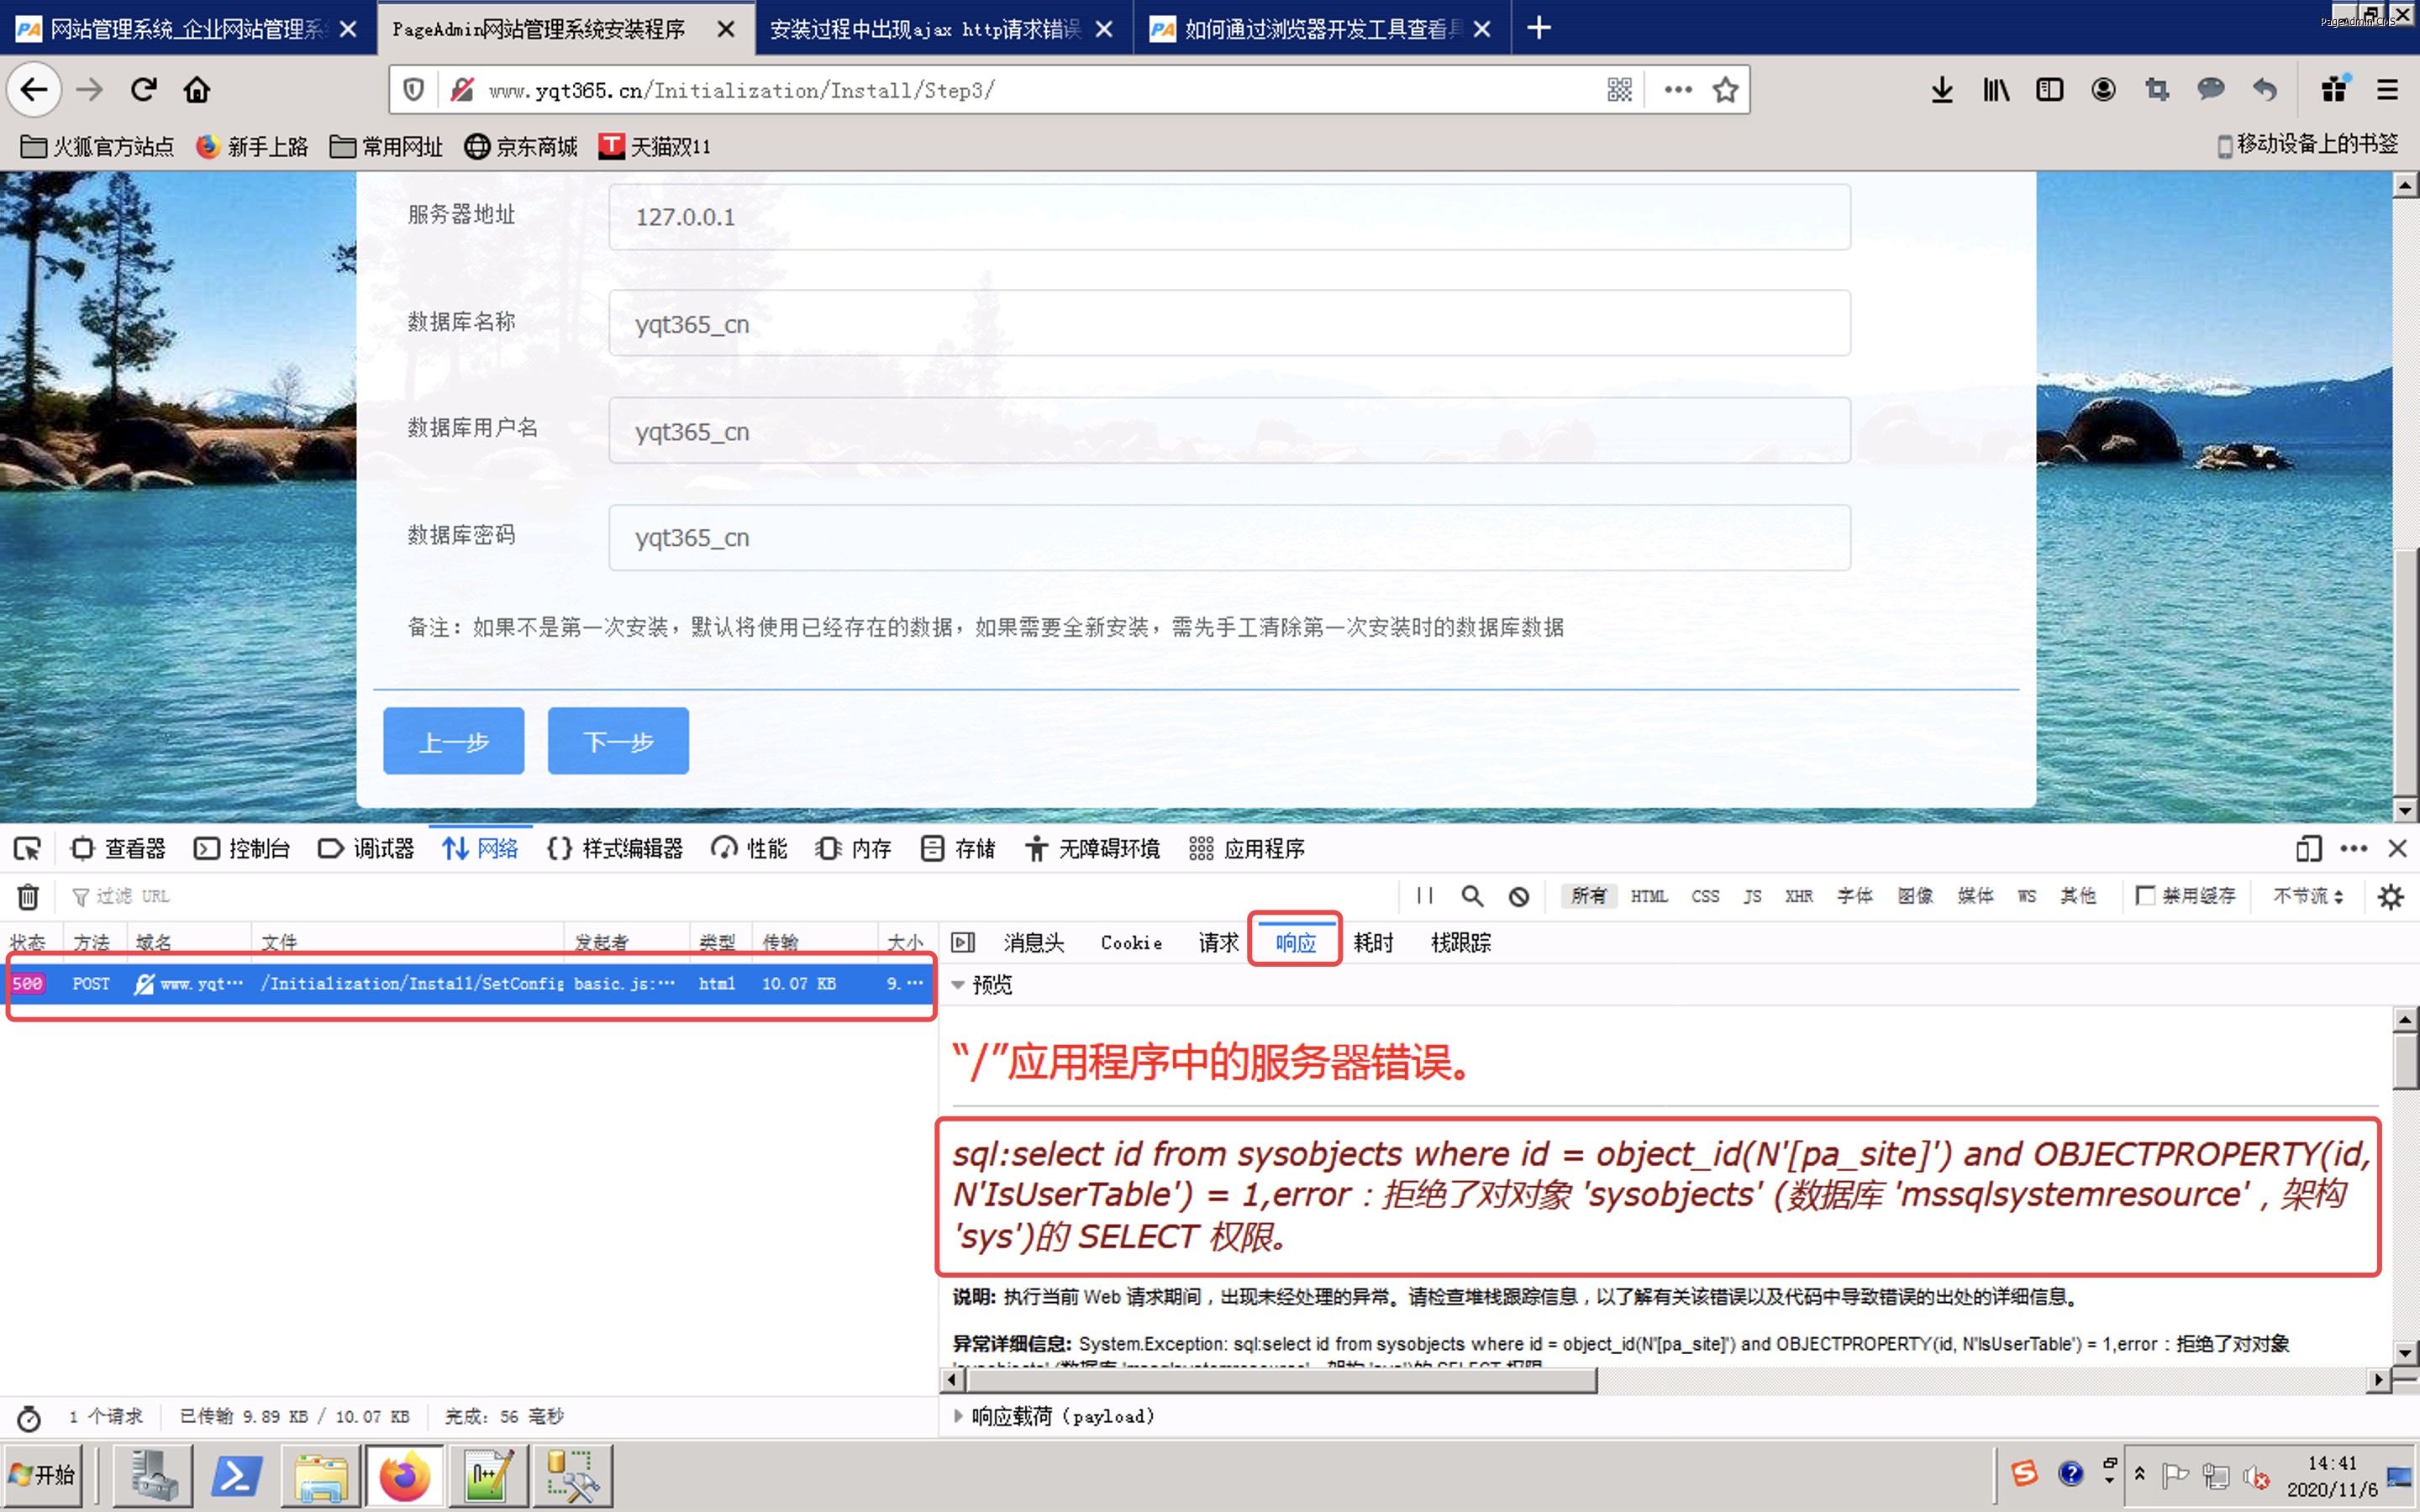The image size is (2420, 1512).
Task: Filter requests by 图像
Action: click(x=1915, y=896)
